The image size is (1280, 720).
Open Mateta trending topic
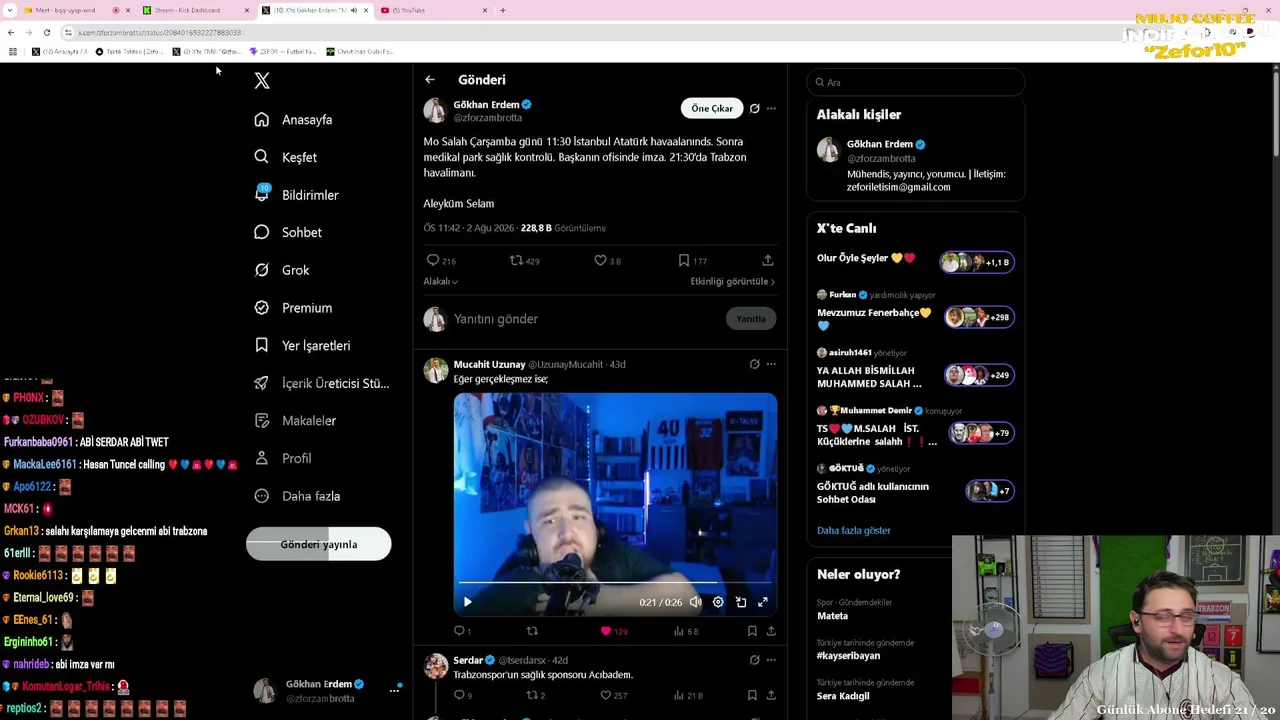point(833,616)
